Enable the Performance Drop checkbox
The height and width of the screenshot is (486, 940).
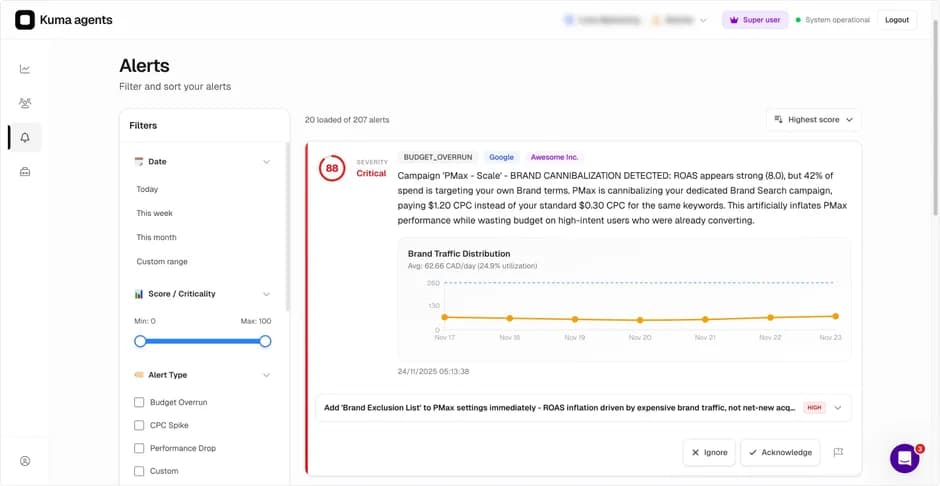point(139,448)
